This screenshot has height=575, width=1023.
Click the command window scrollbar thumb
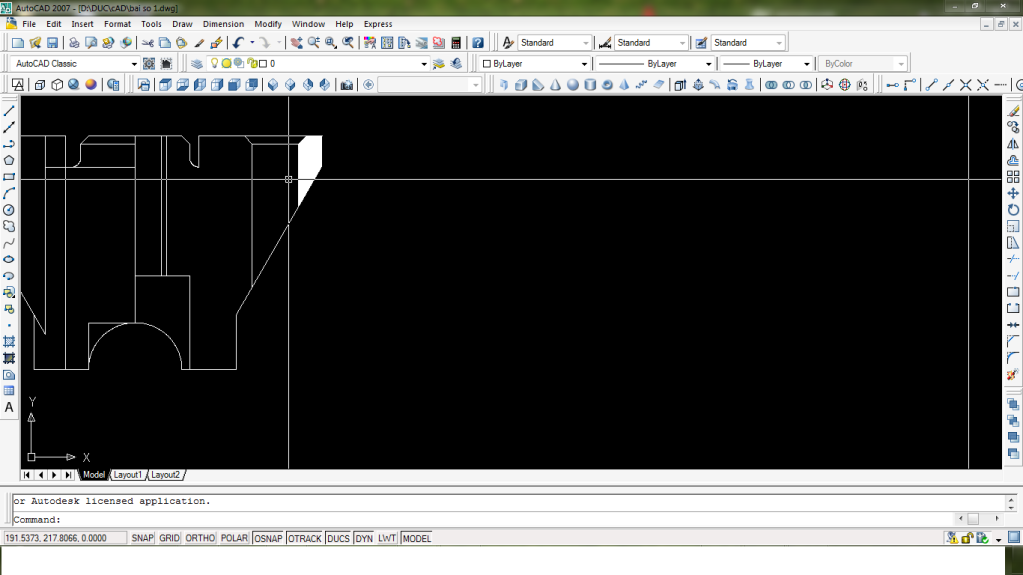(973, 519)
